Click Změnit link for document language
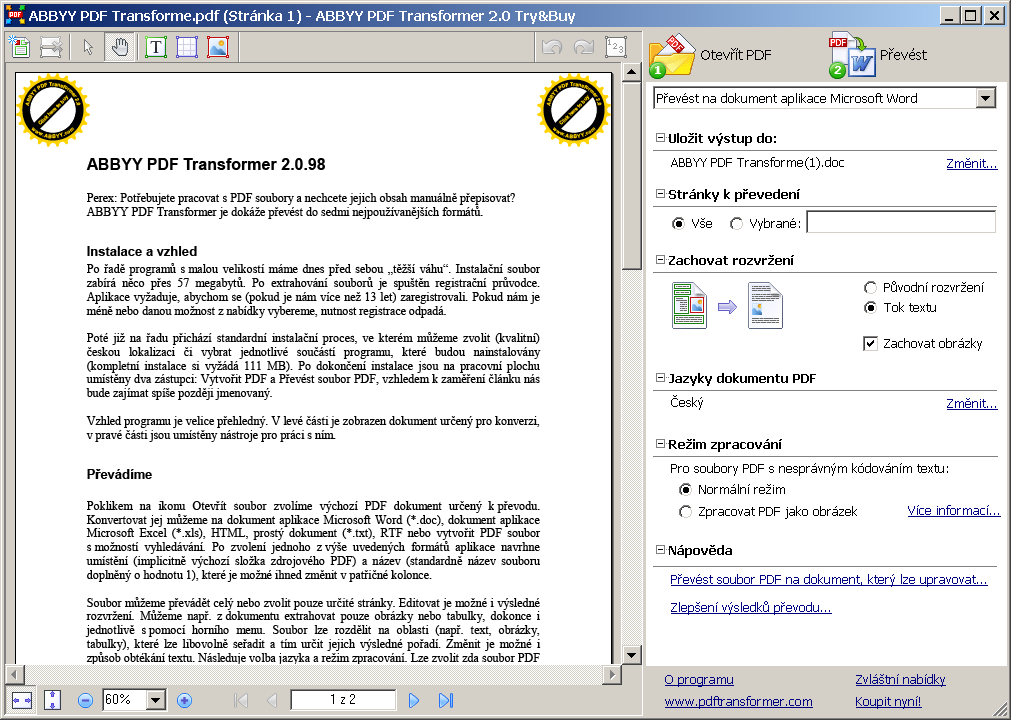Screen dimensions: 1011x720 tap(972, 404)
